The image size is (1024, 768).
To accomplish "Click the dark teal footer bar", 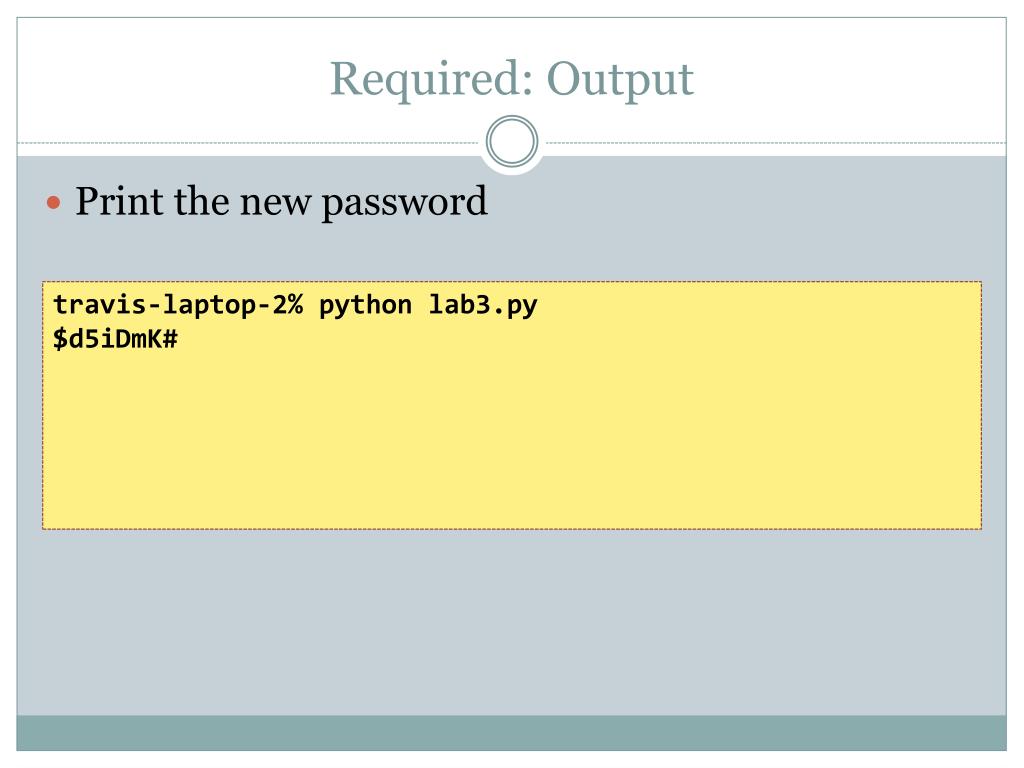I will pos(511,733).
